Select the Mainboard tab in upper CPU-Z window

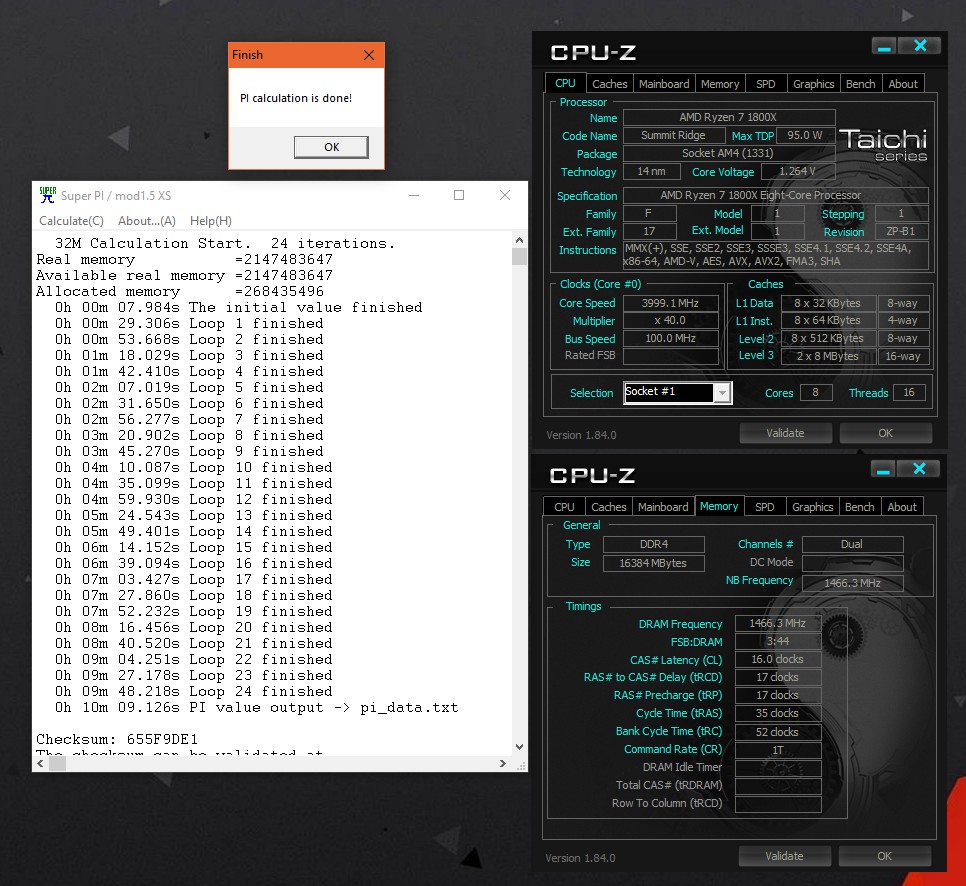664,84
